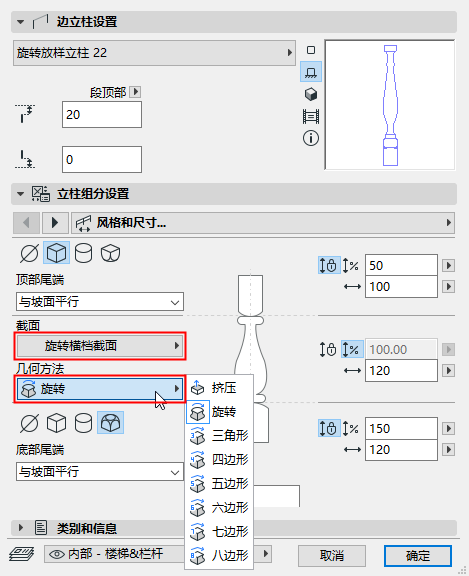Choose rectangular box shape for bottom component
This screenshot has height=576, width=469.
57,423
